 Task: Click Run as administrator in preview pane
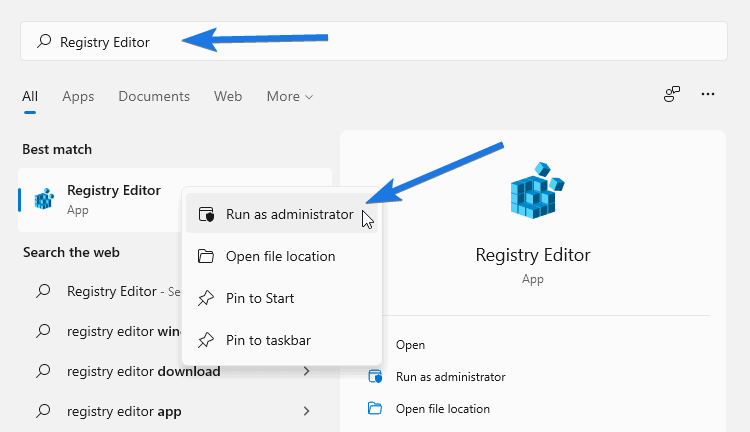pyautogui.click(x=451, y=377)
